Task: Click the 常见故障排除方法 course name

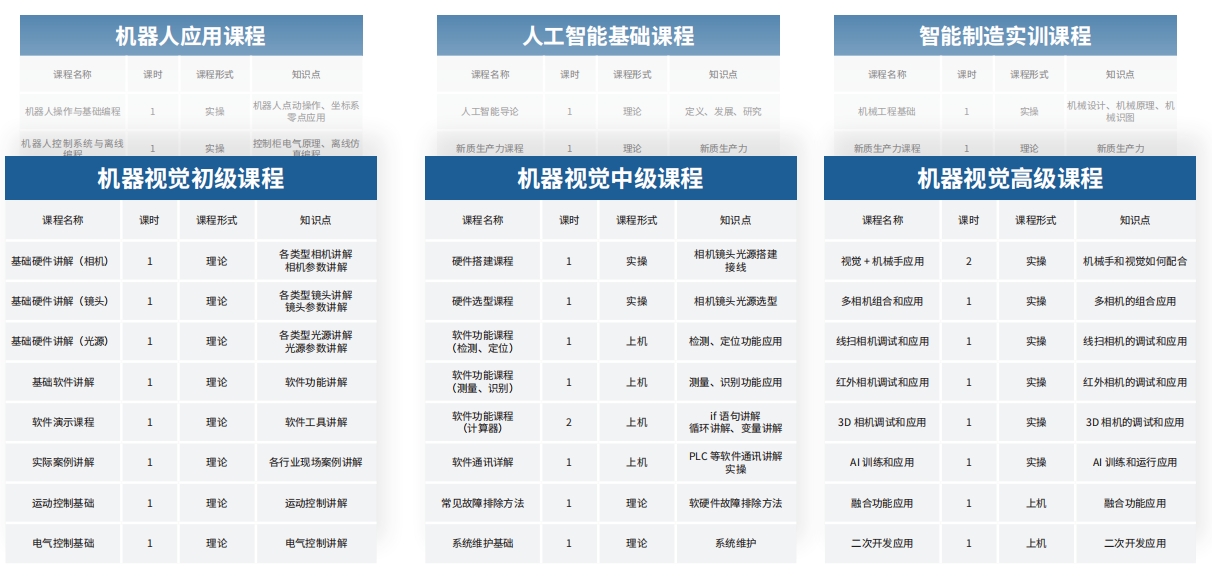Action: pyautogui.click(x=482, y=503)
